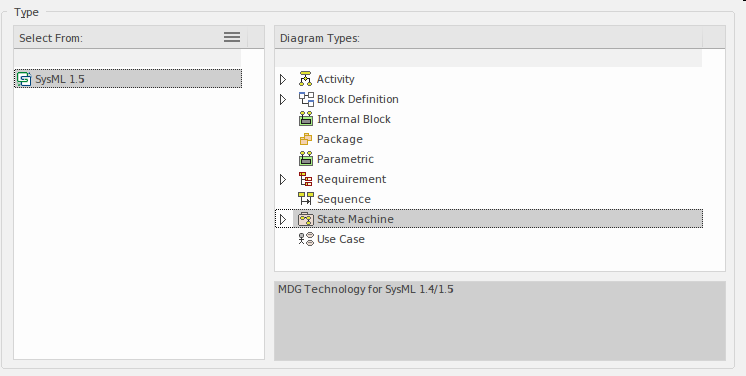
Task: Click the Sequence diagram icon
Action: coord(306,199)
